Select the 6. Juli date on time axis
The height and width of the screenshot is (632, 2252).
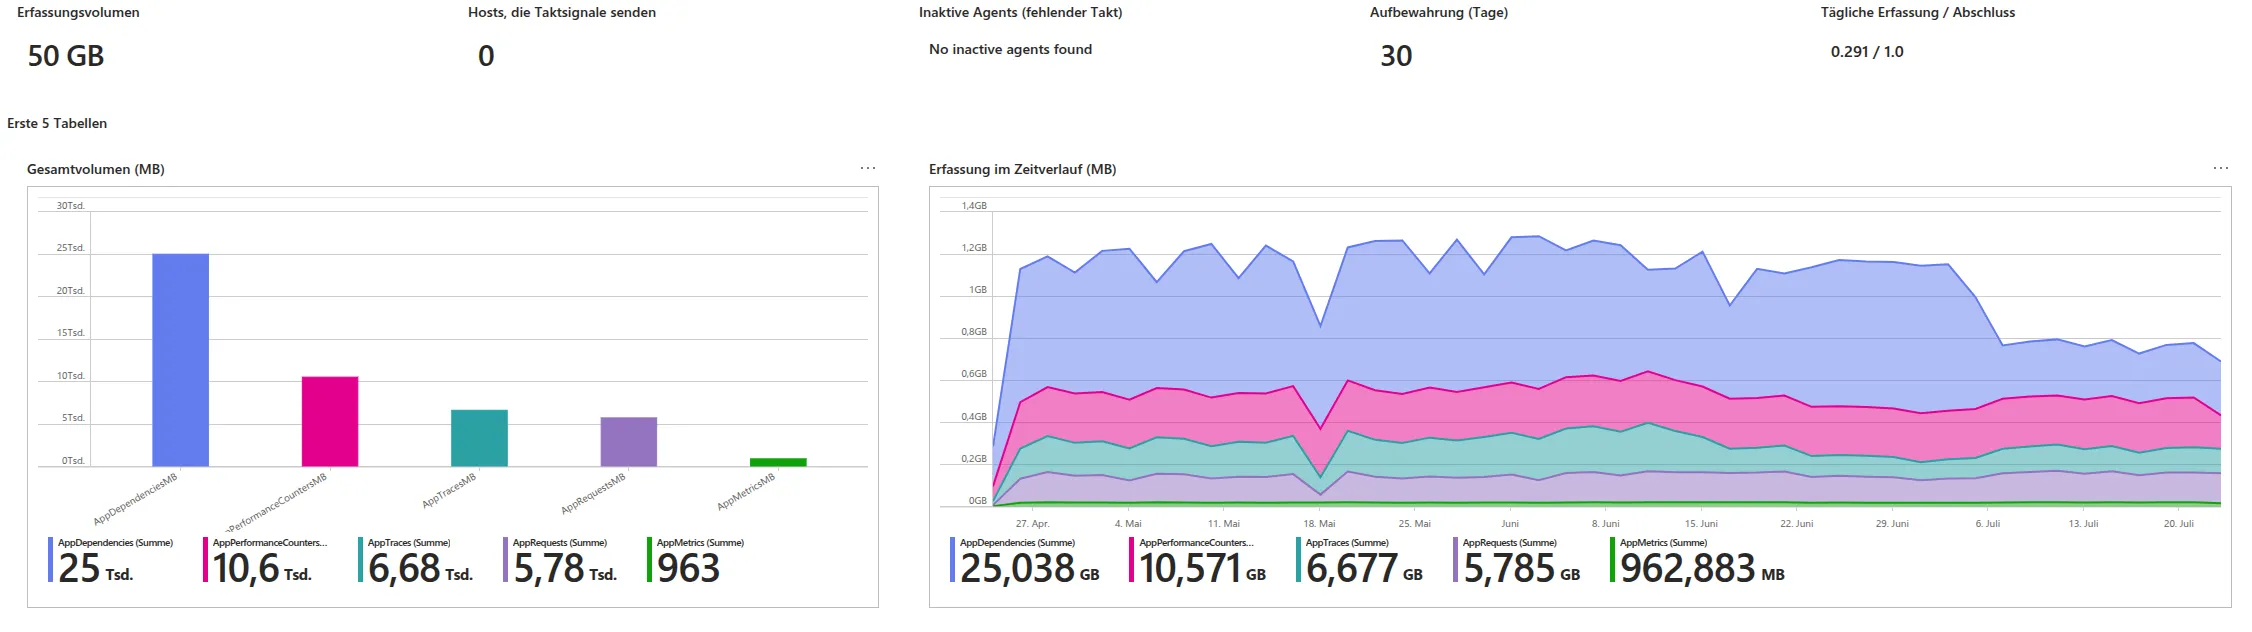click(x=1987, y=524)
